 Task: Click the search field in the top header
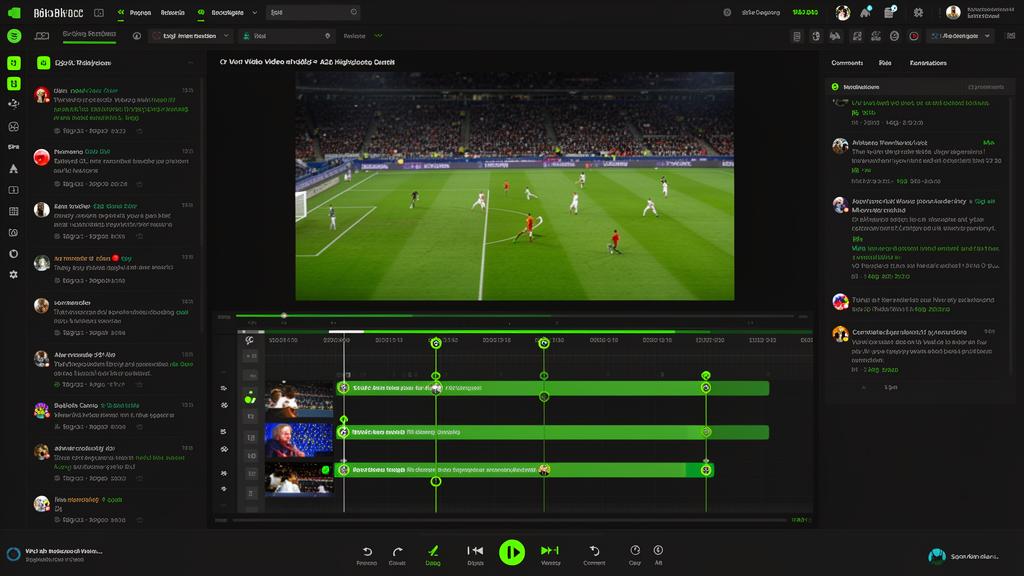click(x=313, y=12)
